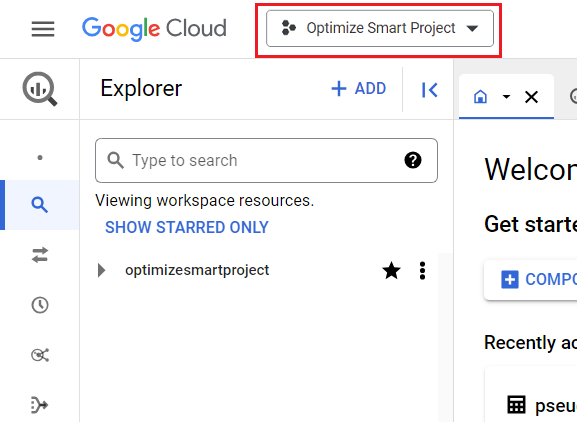Click the Google Cloud logo

click(x=154, y=29)
